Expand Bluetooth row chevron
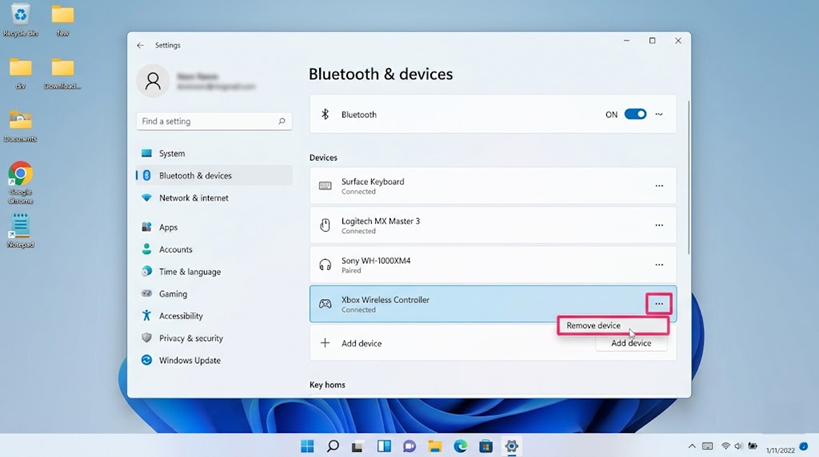 click(x=659, y=114)
